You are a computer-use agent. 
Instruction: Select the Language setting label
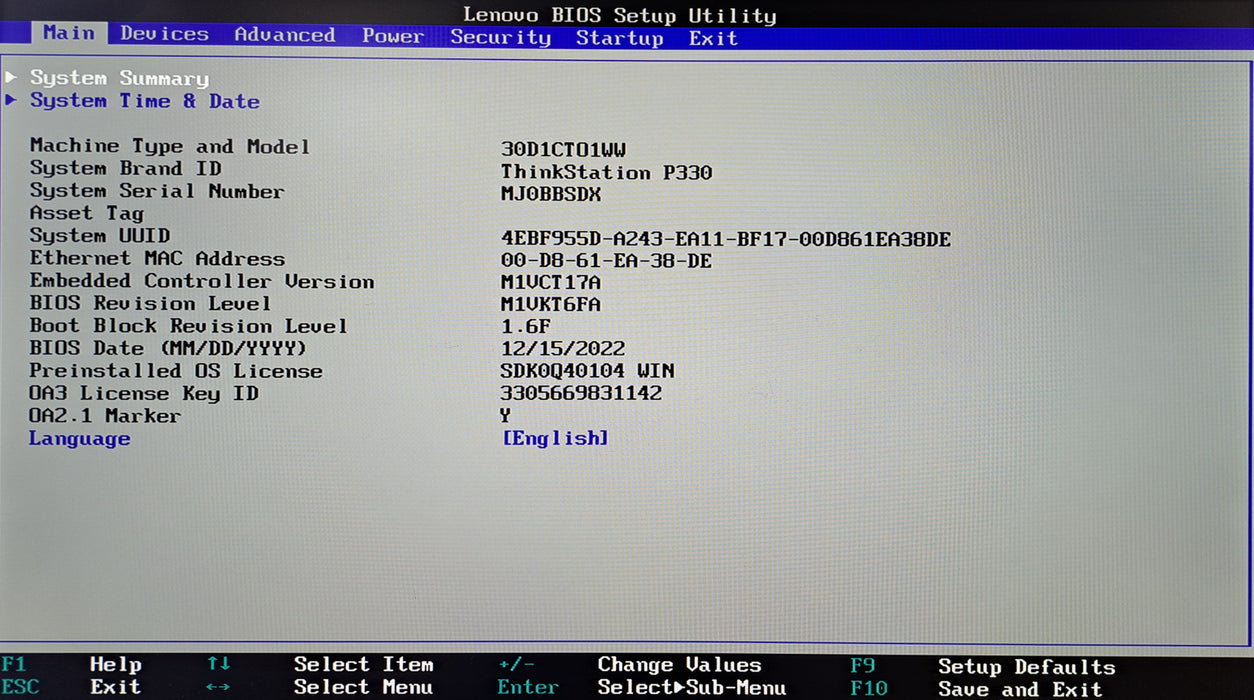point(80,439)
